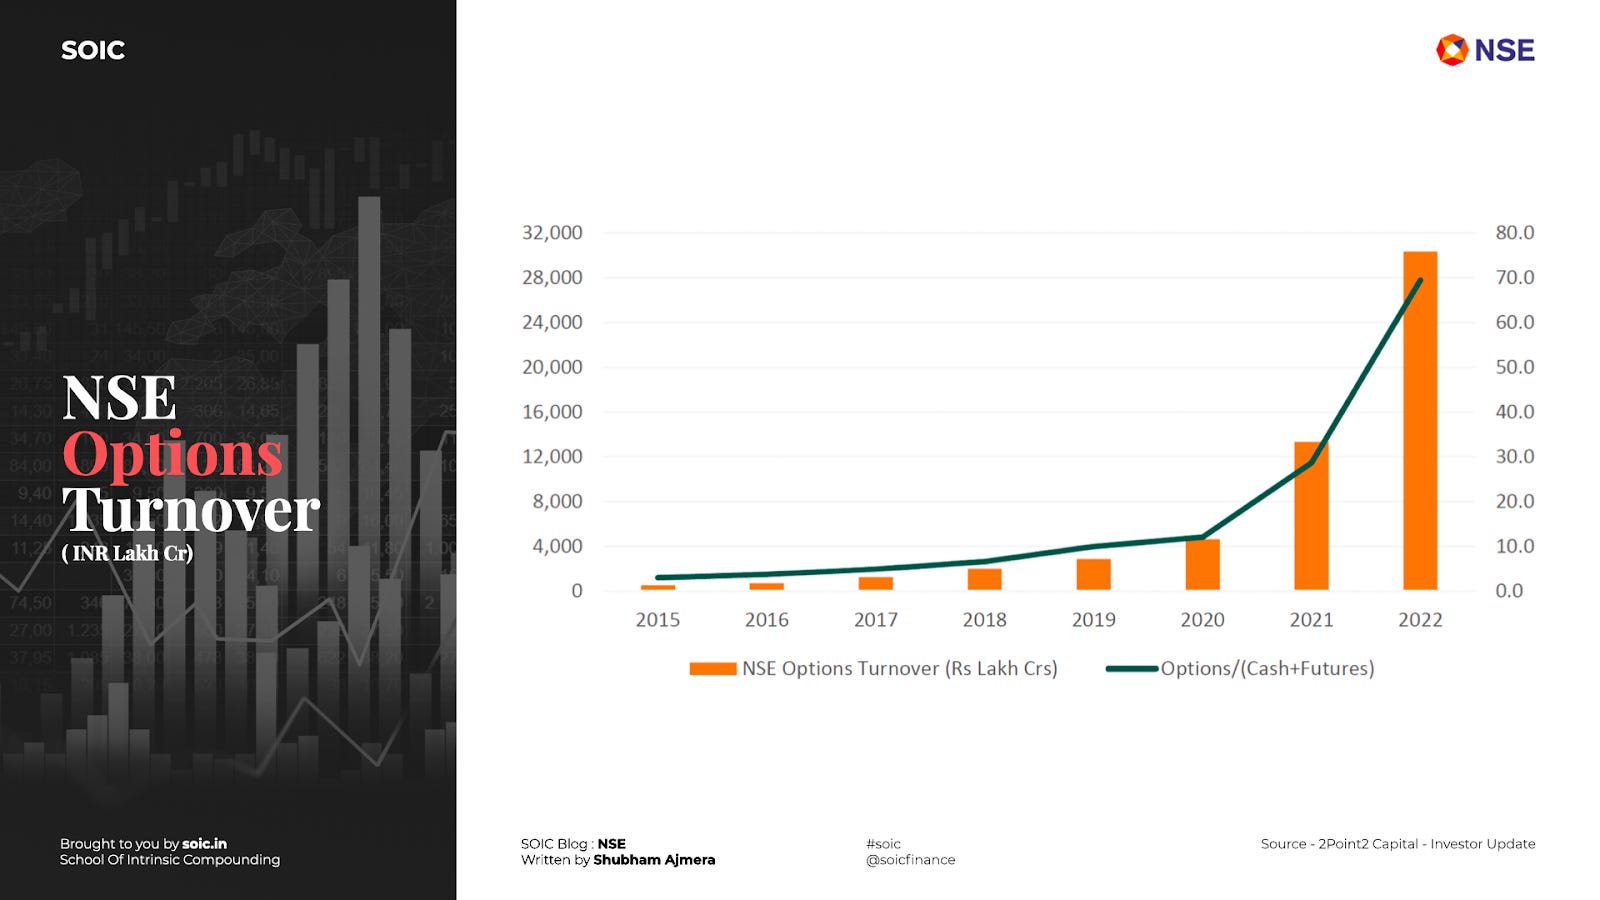Click the 'School Of Intrinsic Compounding' text
1600x900 pixels.
170,860
